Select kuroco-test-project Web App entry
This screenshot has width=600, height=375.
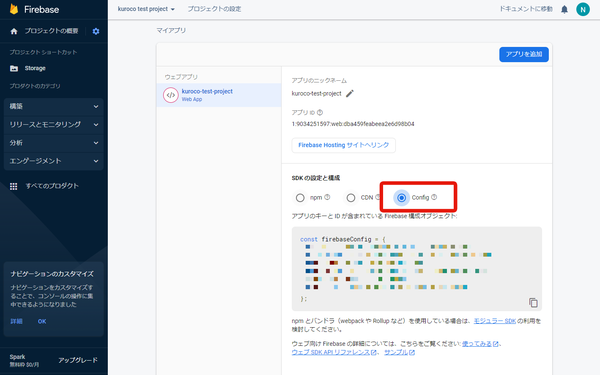[x=219, y=95]
